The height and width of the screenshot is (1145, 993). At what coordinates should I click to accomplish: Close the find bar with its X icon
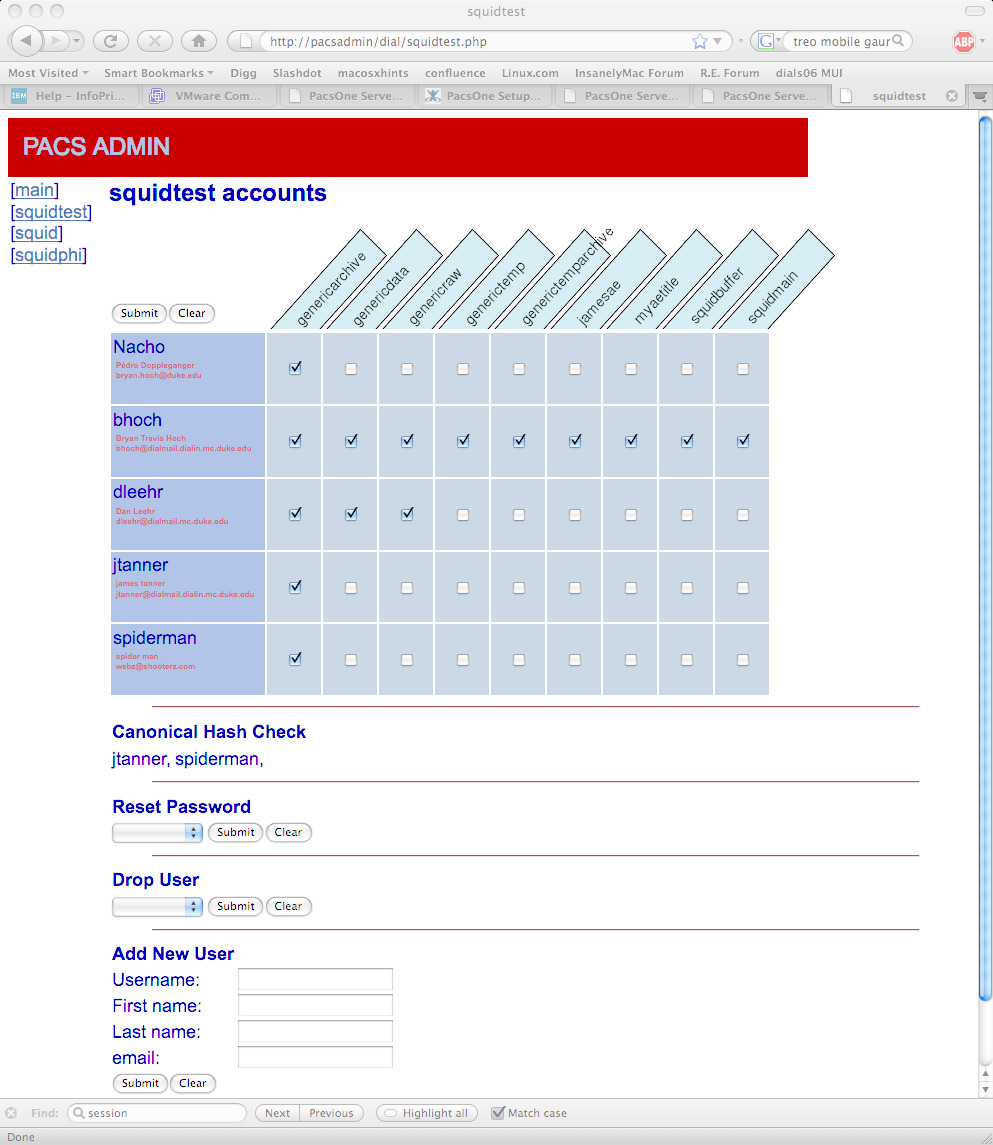pos(11,1113)
